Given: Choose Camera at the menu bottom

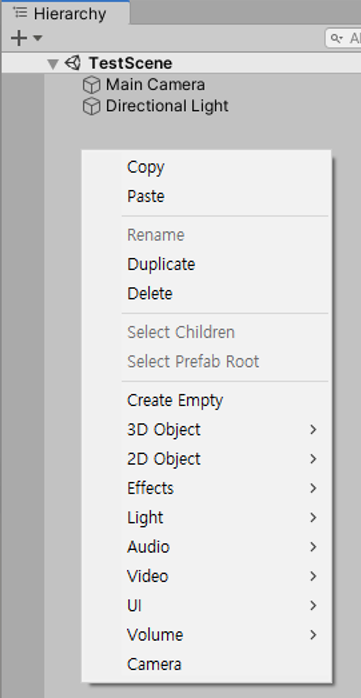Looking at the screenshot, I should pos(154,665).
